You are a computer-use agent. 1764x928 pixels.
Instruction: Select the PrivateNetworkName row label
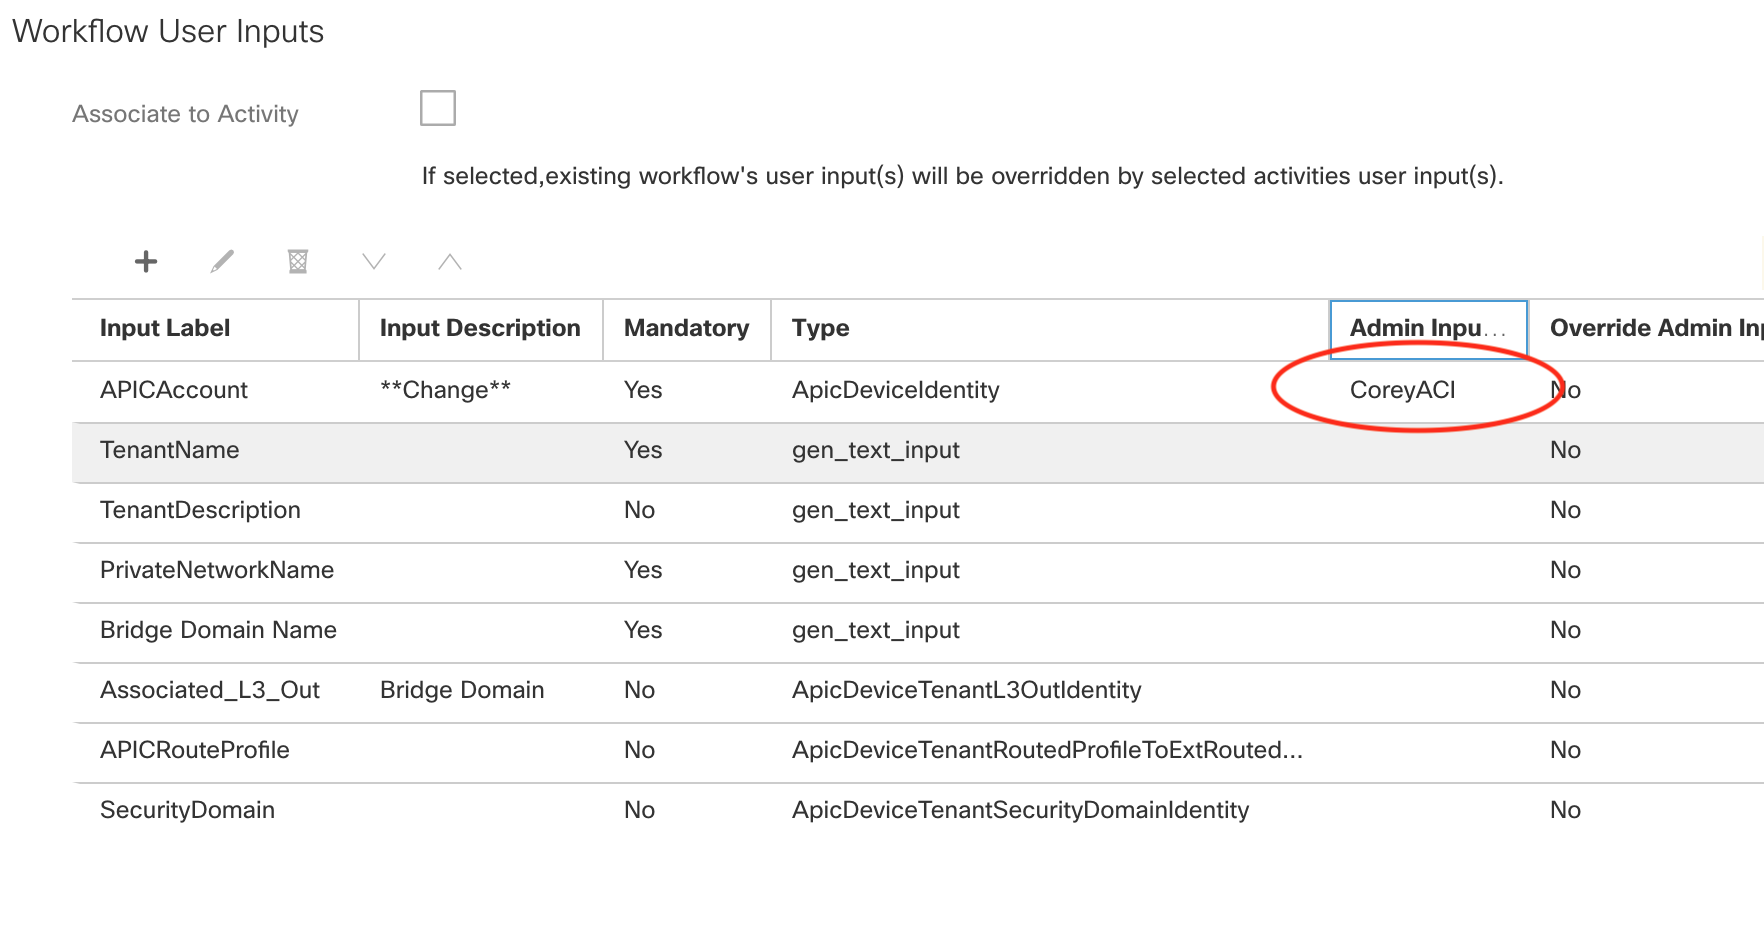[217, 570]
